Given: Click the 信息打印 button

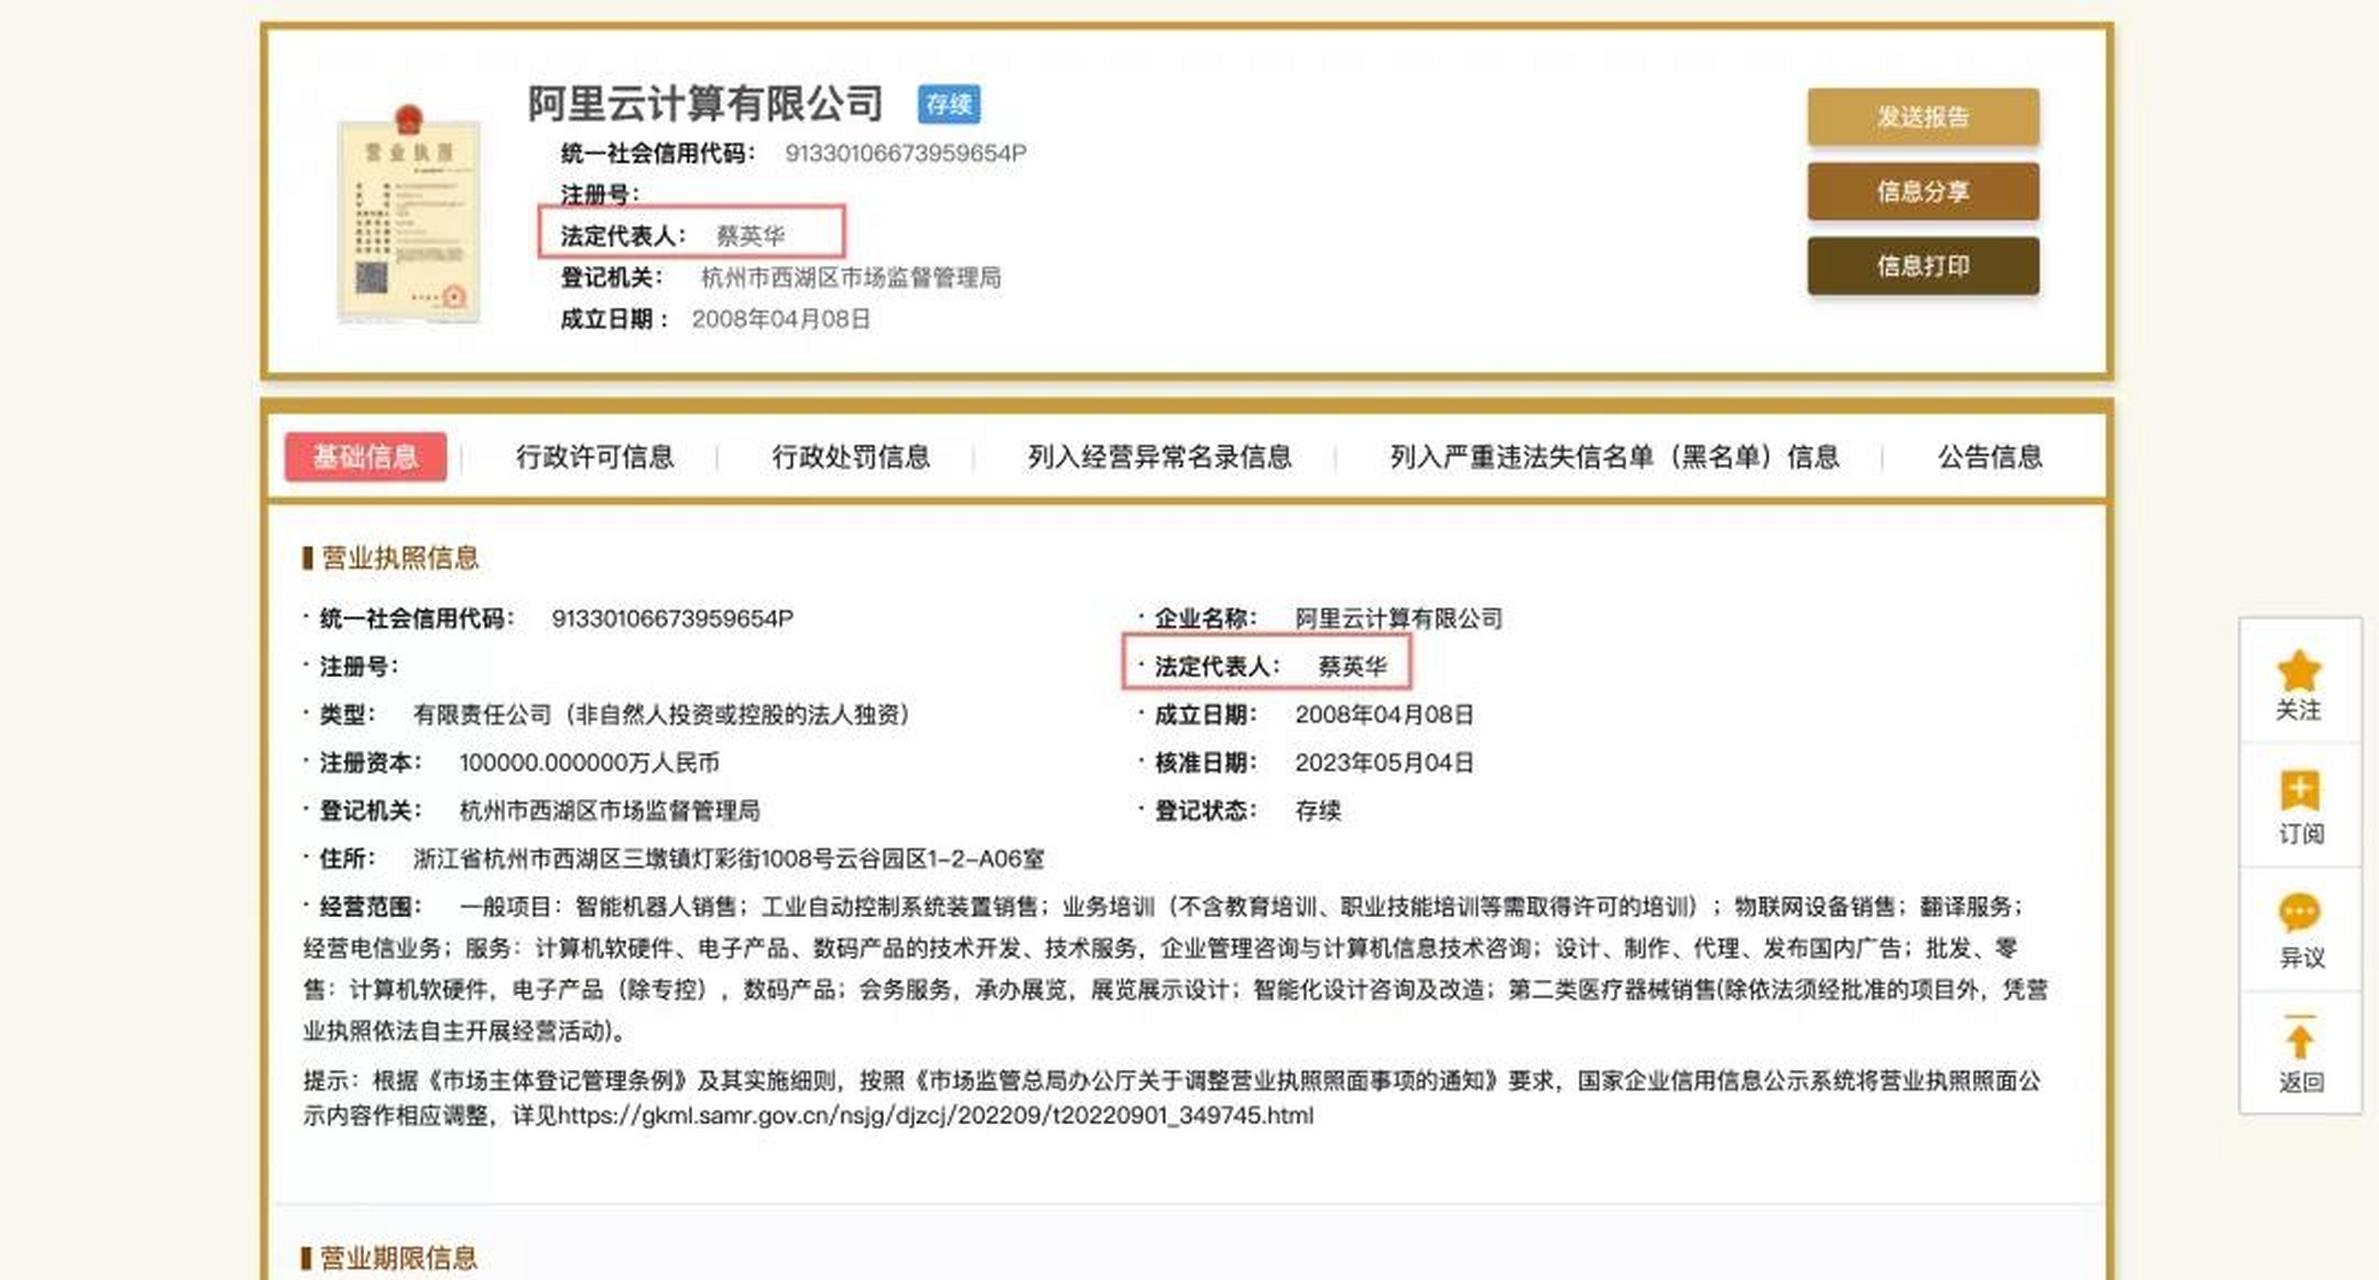Looking at the screenshot, I should [1922, 267].
